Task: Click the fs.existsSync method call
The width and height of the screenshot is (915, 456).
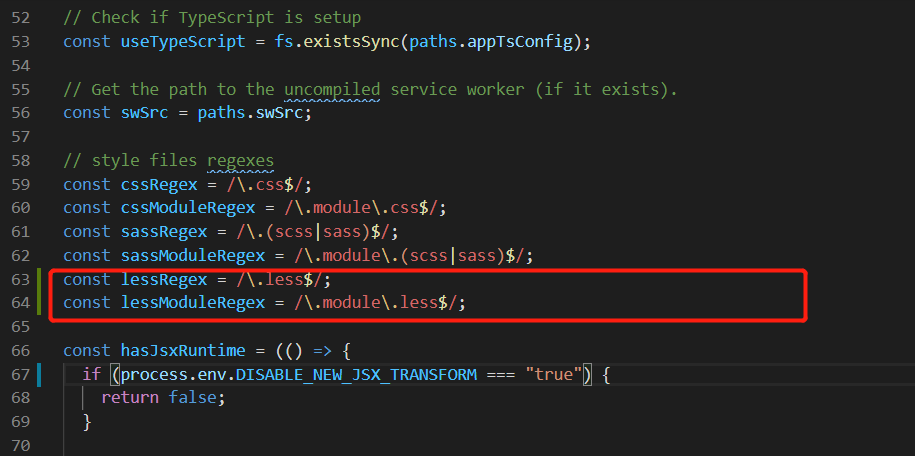Action: pyautogui.click(x=337, y=42)
